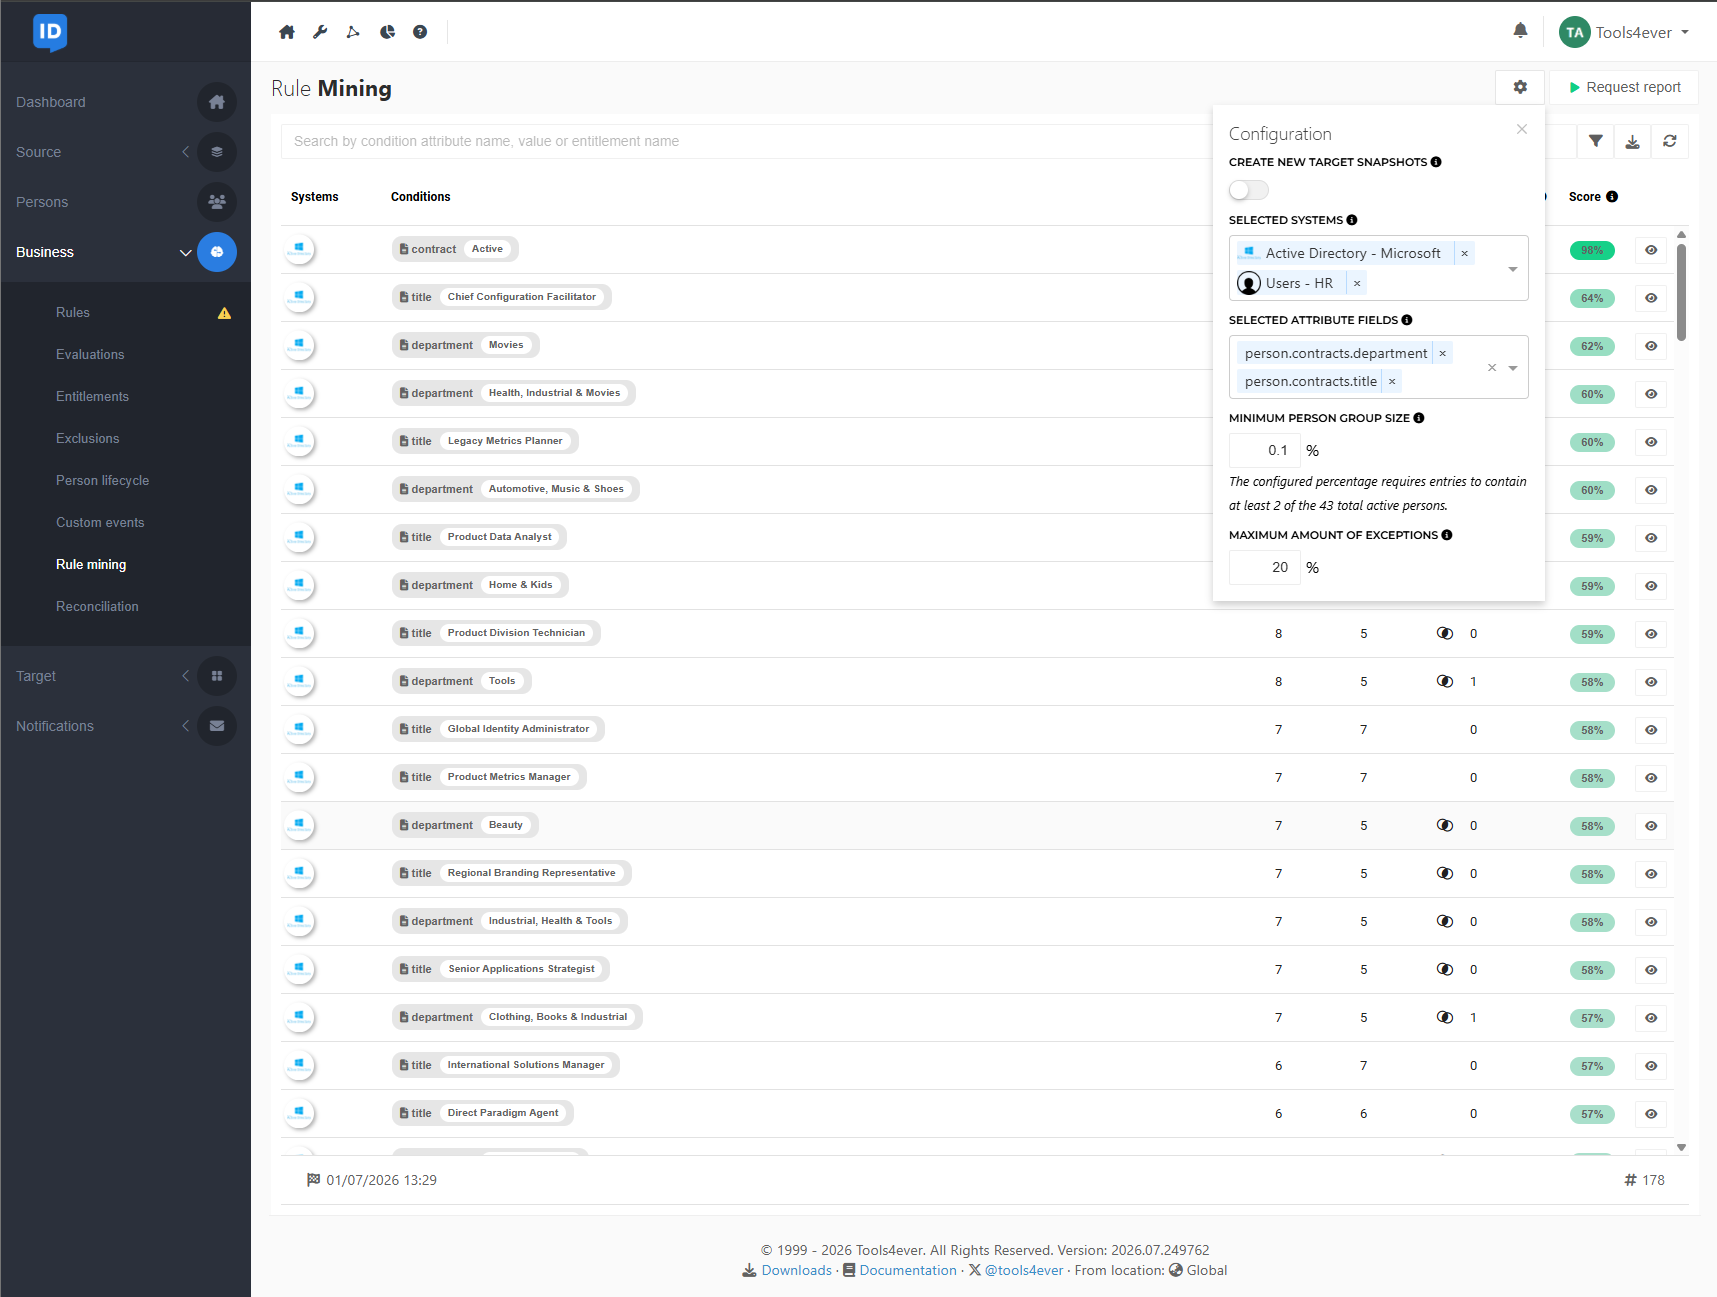
Task: Click eye button for Direct Paradigm Agent row
Action: tap(1651, 1114)
